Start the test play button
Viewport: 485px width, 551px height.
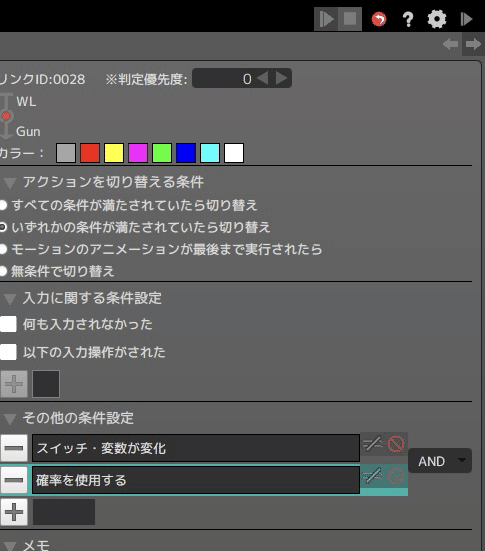(326, 19)
